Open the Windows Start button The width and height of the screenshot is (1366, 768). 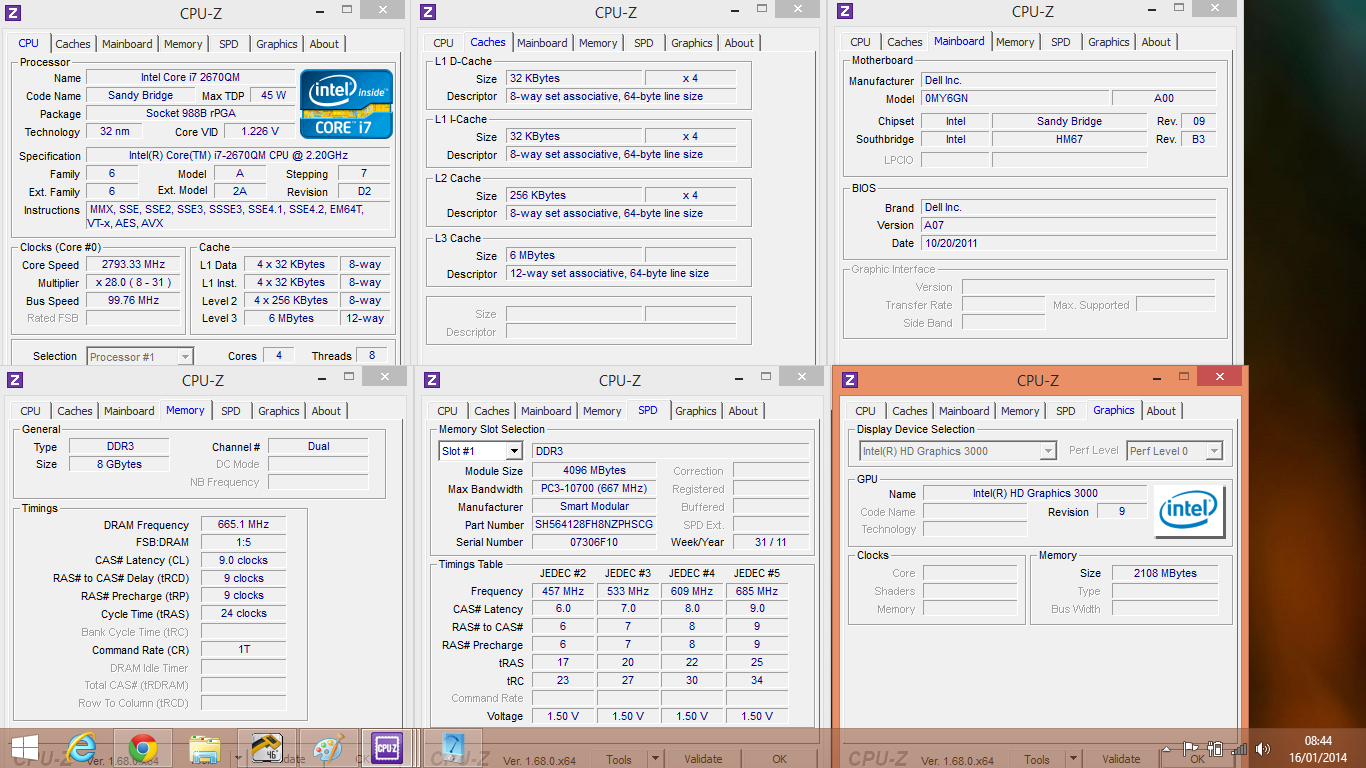point(24,748)
